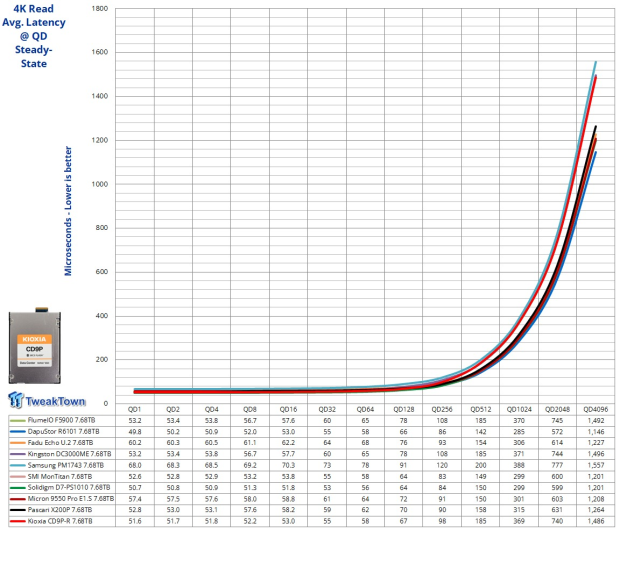Screen dimensions: 620x568
Task: Click the QD2048 column header
Action: (558, 409)
